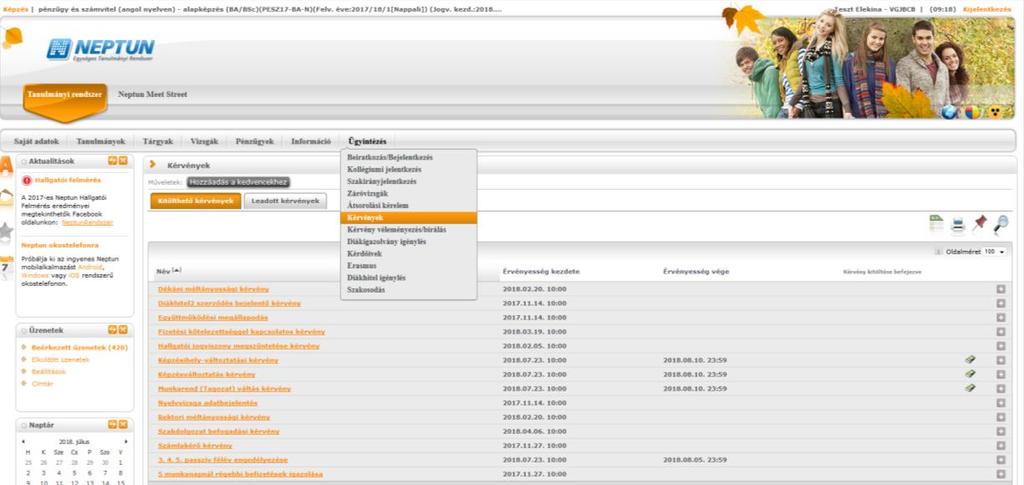
Task: Click the red pushpin icon
Action: [x=979, y=224]
